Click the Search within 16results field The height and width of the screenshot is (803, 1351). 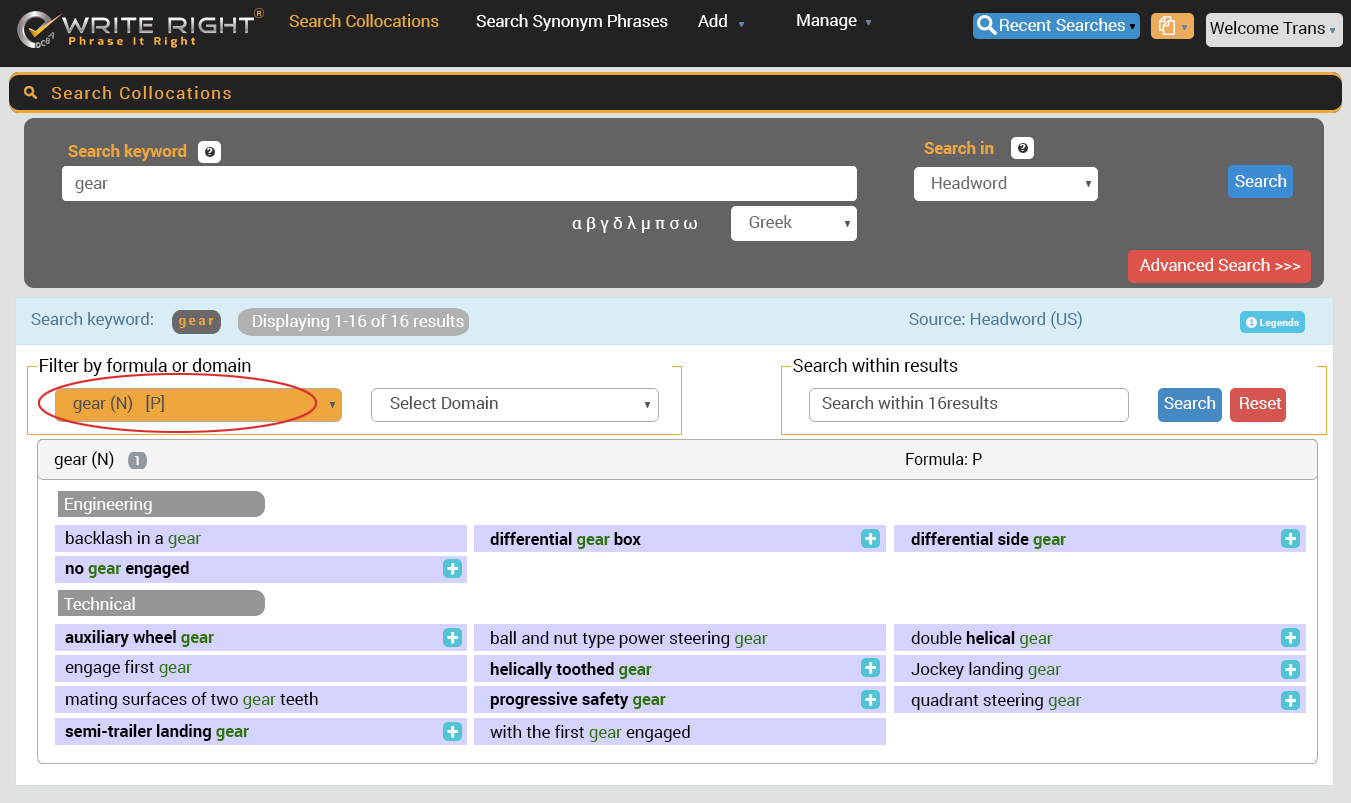(x=968, y=404)
